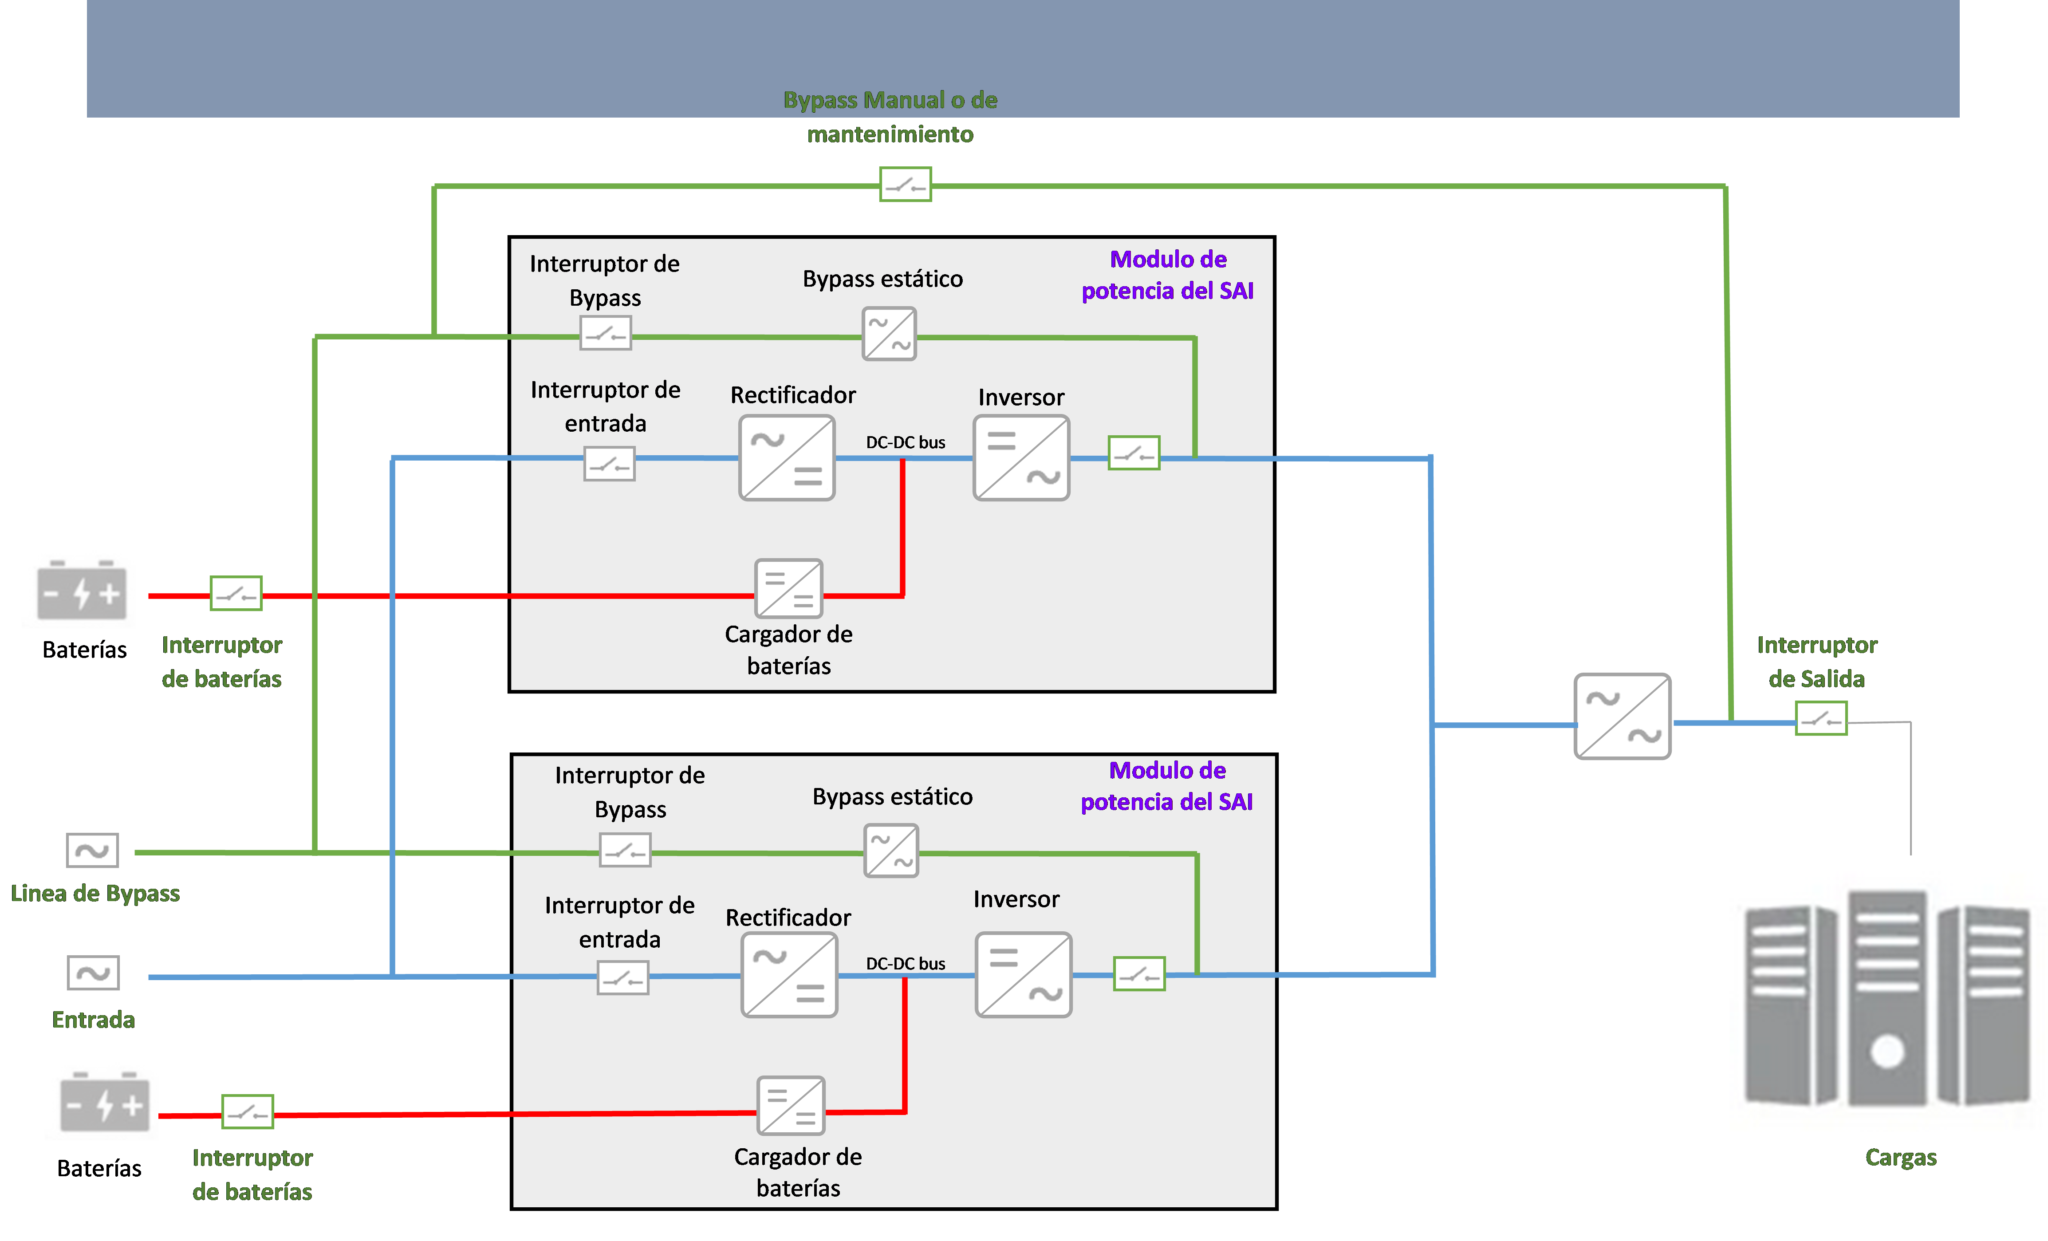Click the lower module Cargador de baterías symbol
Image resolution: width=2048 pixels, height=1241 pixels.
[791, 1105]
